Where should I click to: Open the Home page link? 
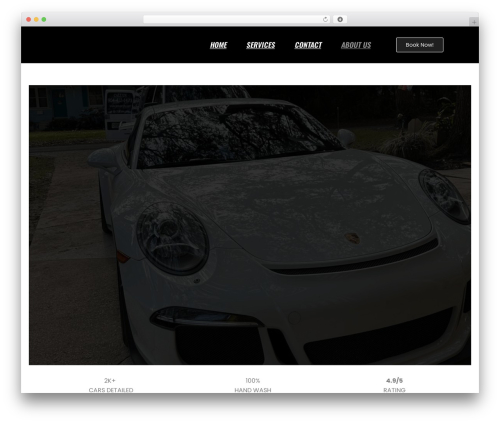click(218, 45)
